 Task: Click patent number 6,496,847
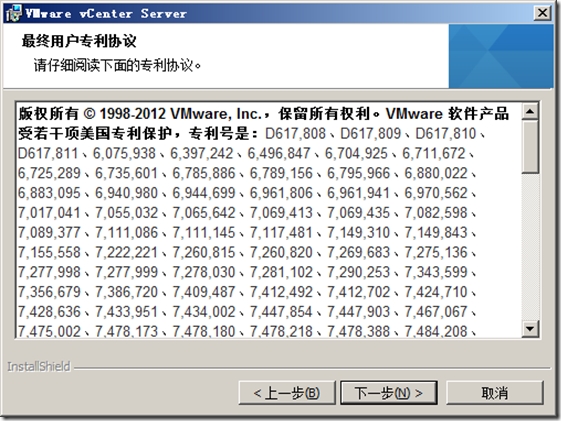[x=279, y=153]
